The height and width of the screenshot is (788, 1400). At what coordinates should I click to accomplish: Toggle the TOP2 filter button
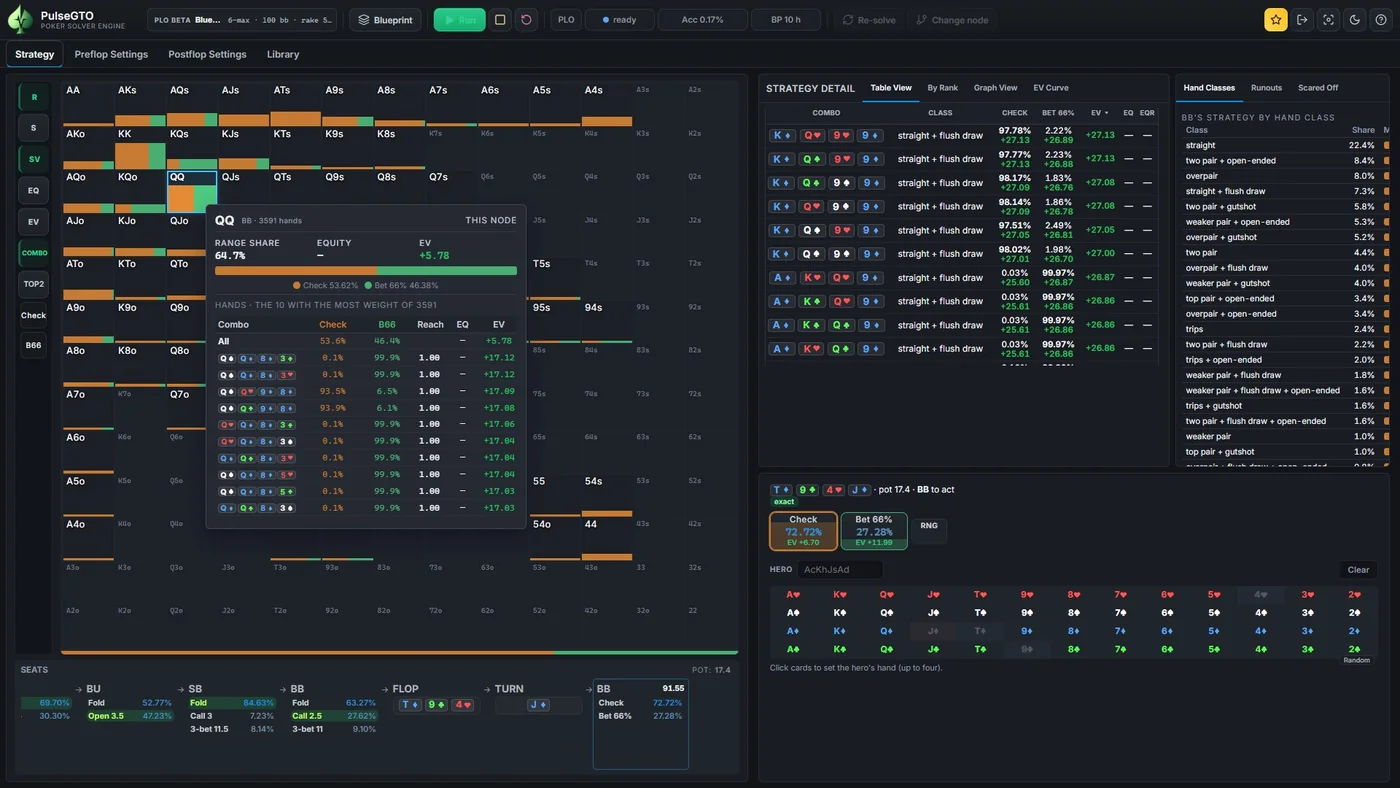click(x=34, y=284)
